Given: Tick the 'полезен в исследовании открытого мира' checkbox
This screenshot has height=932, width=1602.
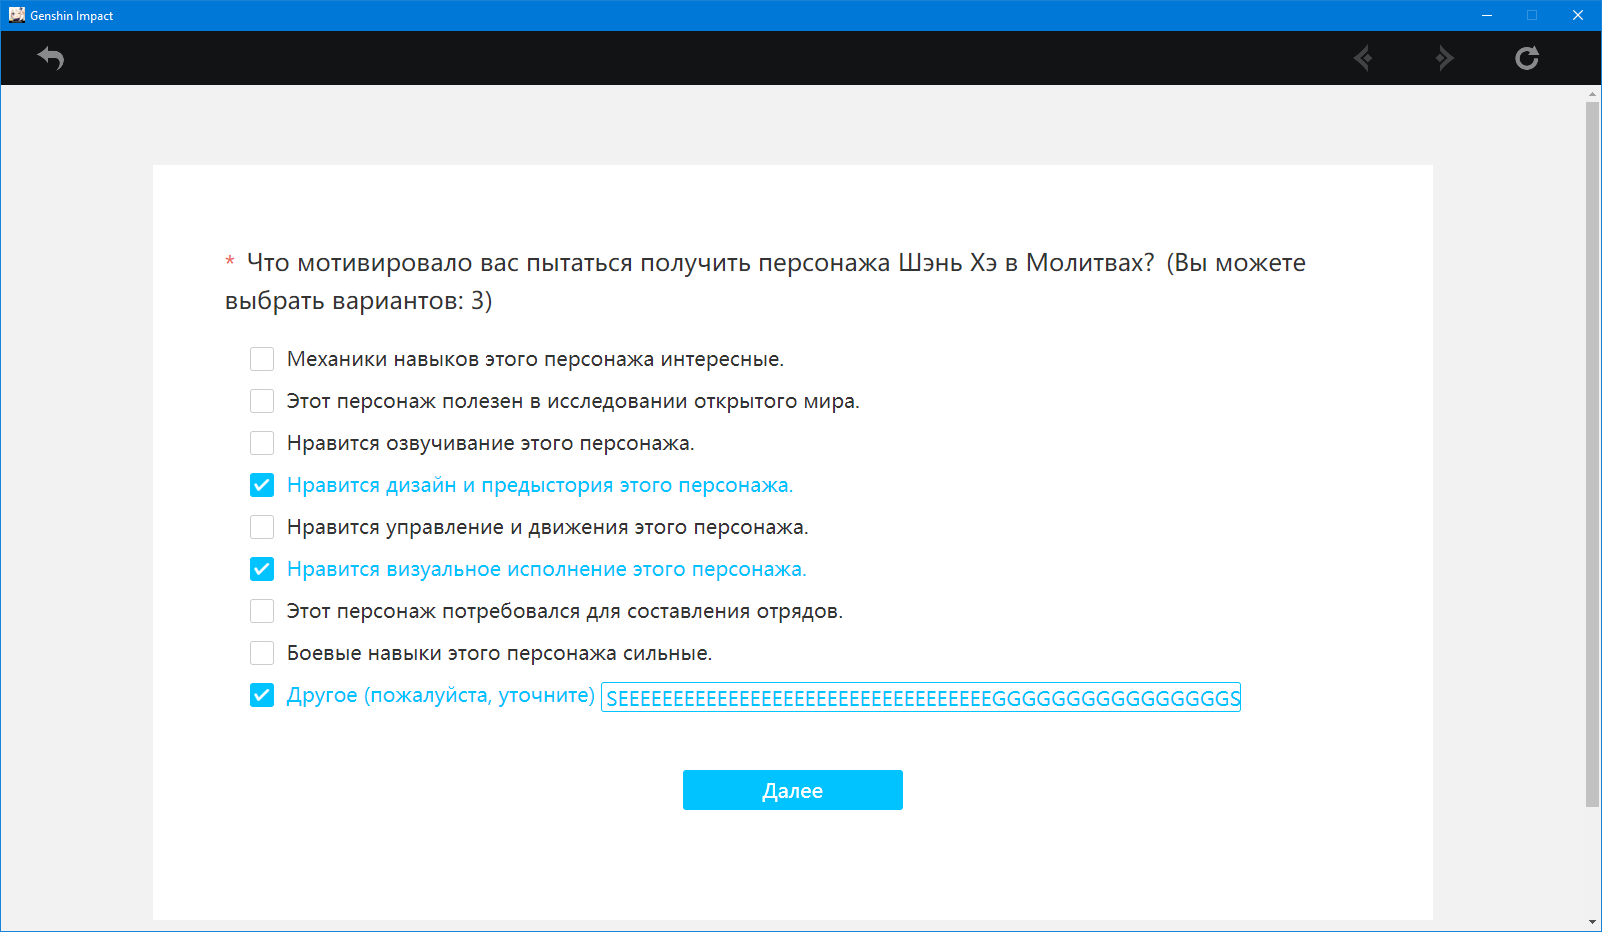Looking at the screenshot, I should tap(262, 401).
